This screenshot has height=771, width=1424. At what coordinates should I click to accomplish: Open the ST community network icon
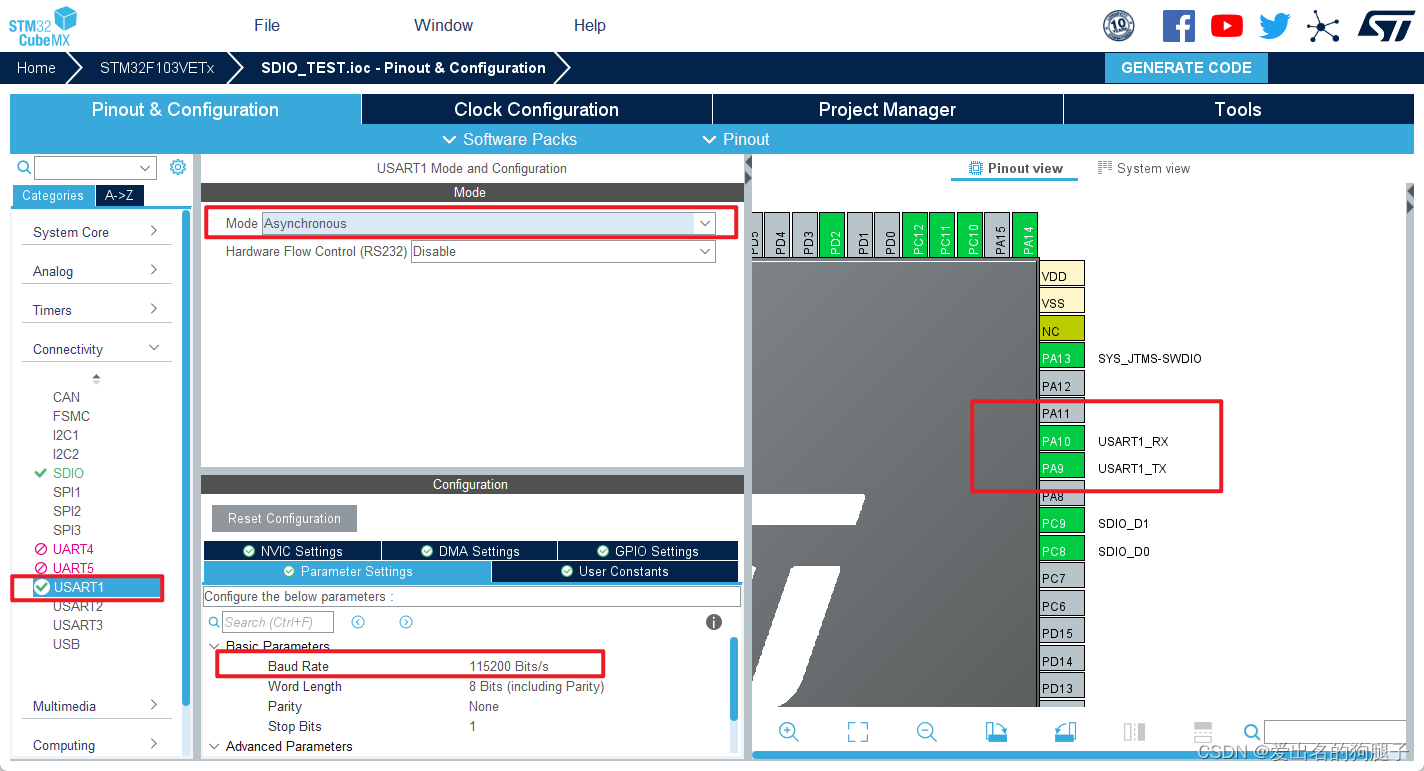pos(1323,26)
